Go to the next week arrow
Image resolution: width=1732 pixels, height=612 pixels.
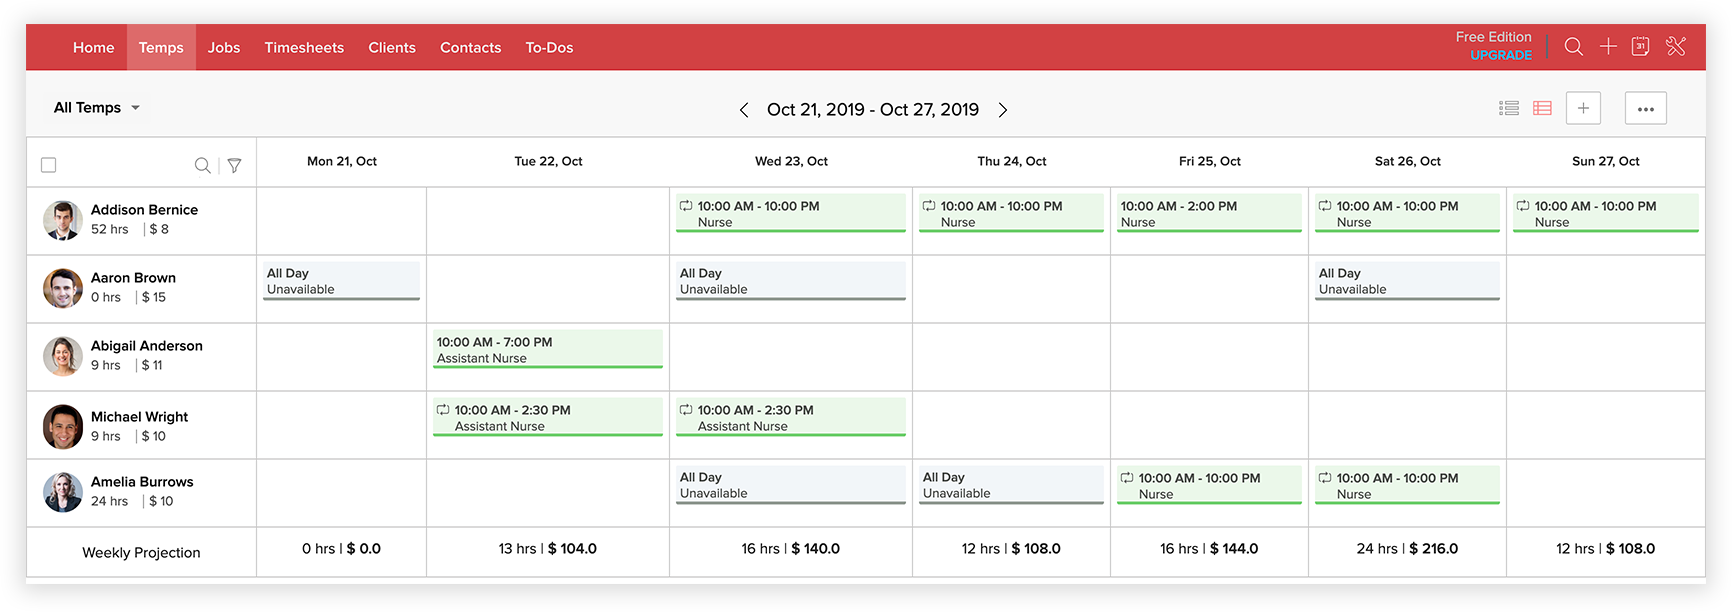[x=1003, y=110]
